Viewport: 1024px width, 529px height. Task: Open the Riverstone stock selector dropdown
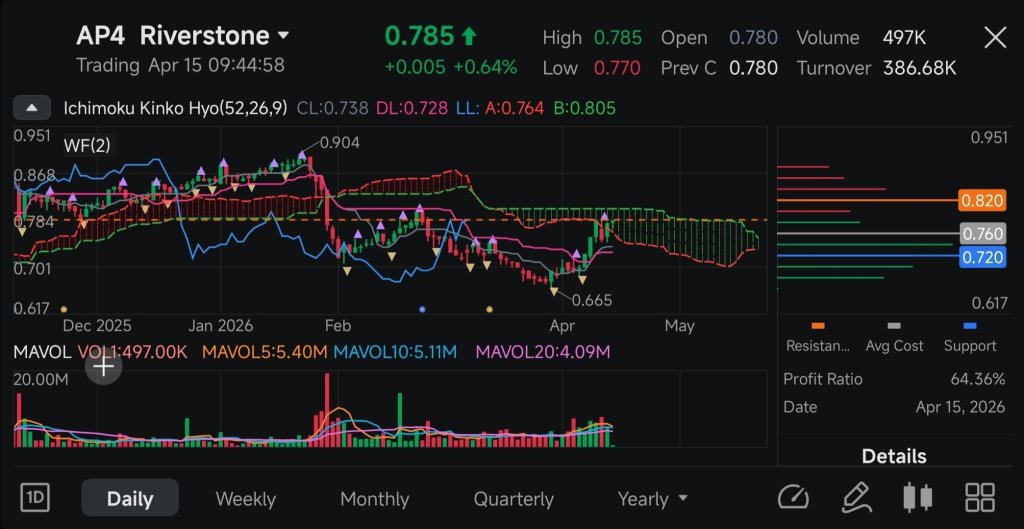pos(181,35)
